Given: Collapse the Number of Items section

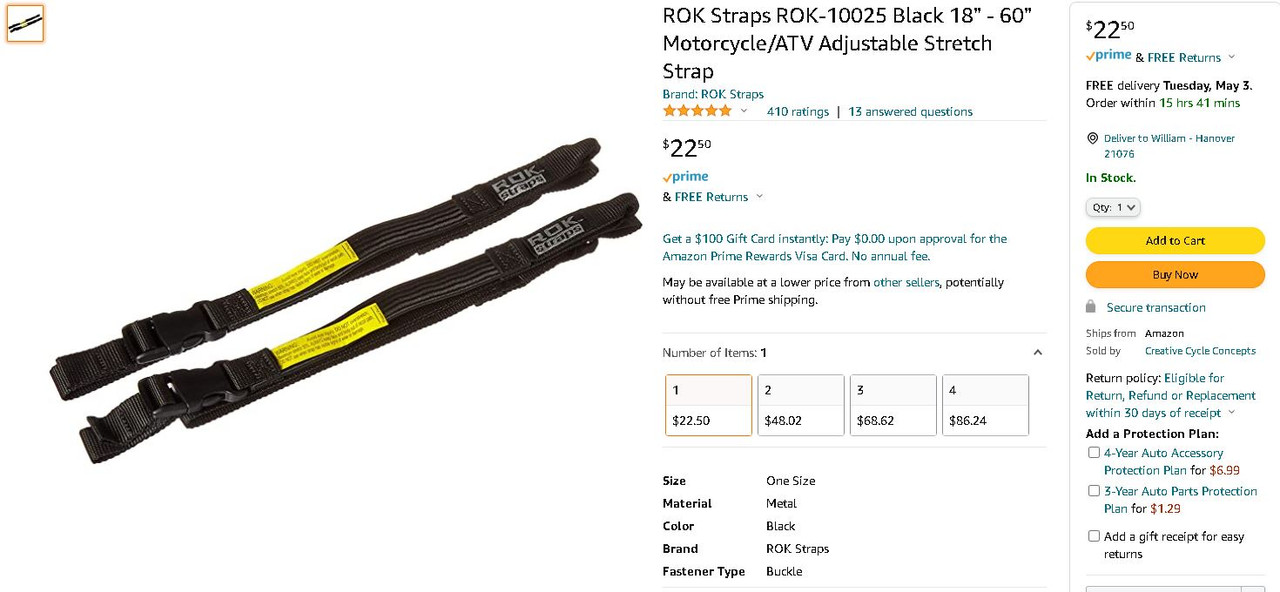Looking at the screenshot, I should pyautogui.click(x=1037, y=353).
